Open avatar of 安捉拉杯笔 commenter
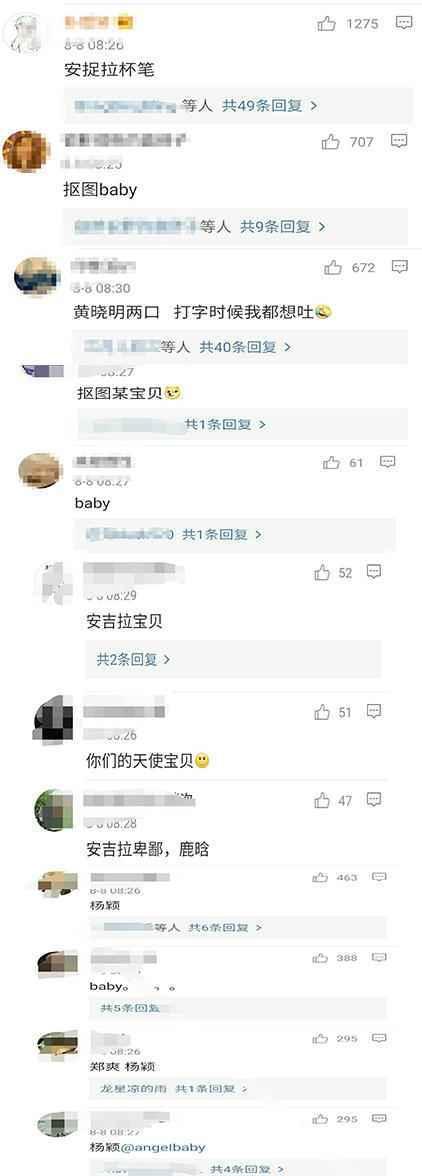The height and width of the screenshot is (1176, 422). (28, 33)
